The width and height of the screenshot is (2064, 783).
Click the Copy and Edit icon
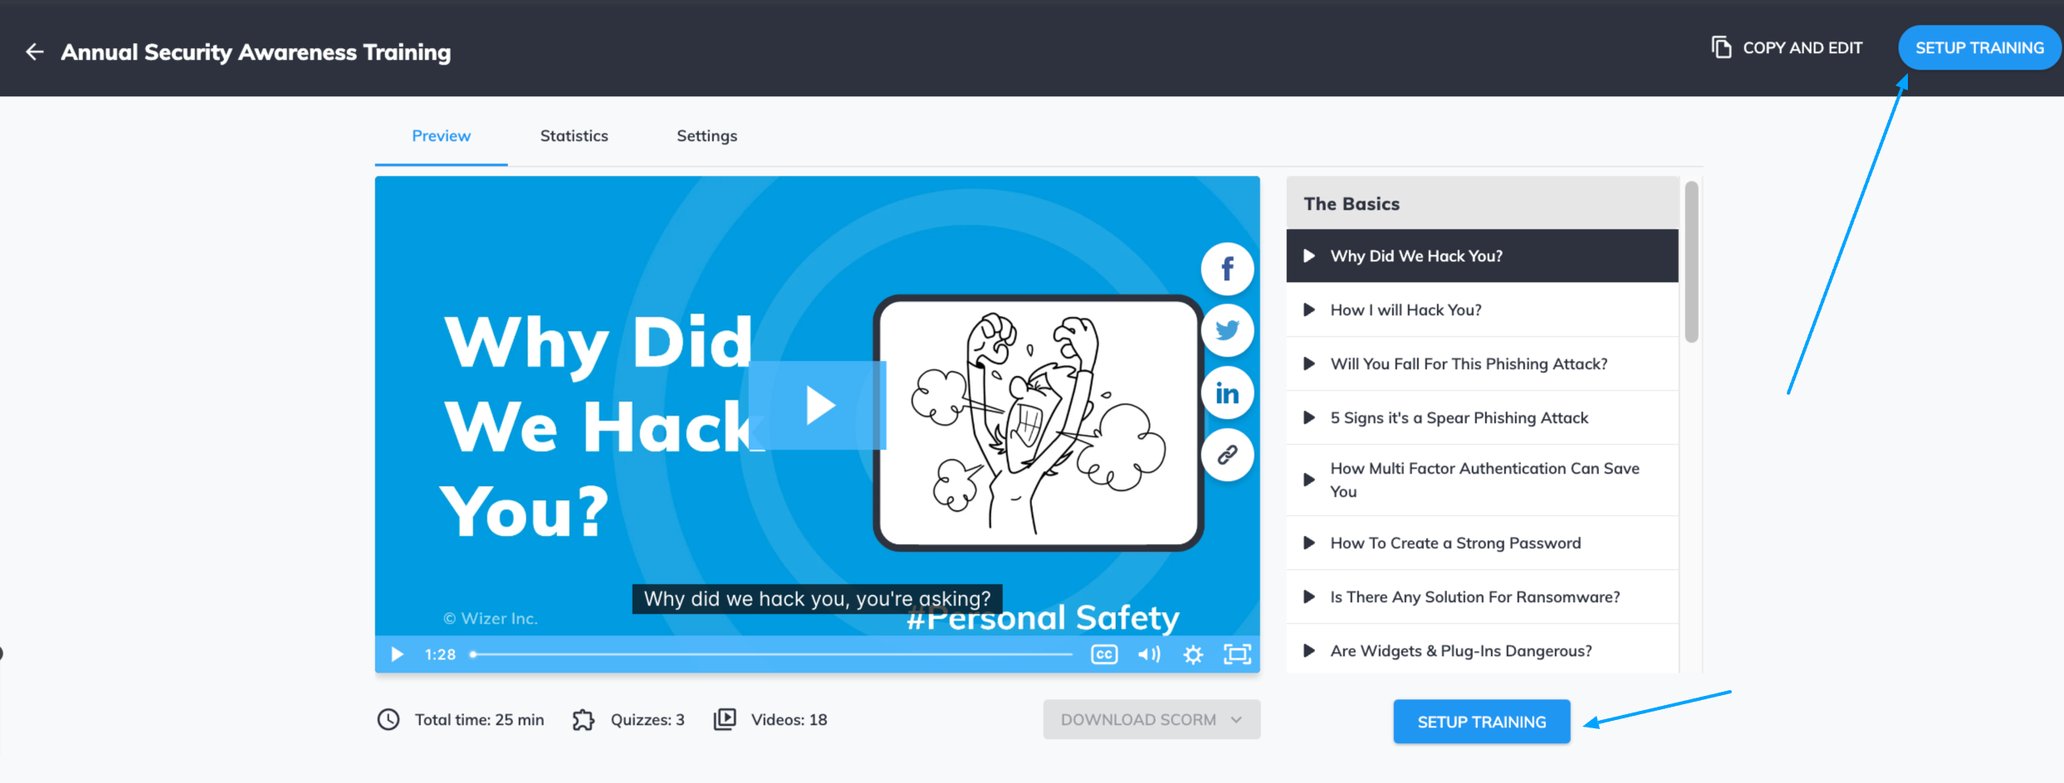pos(1721,47)
